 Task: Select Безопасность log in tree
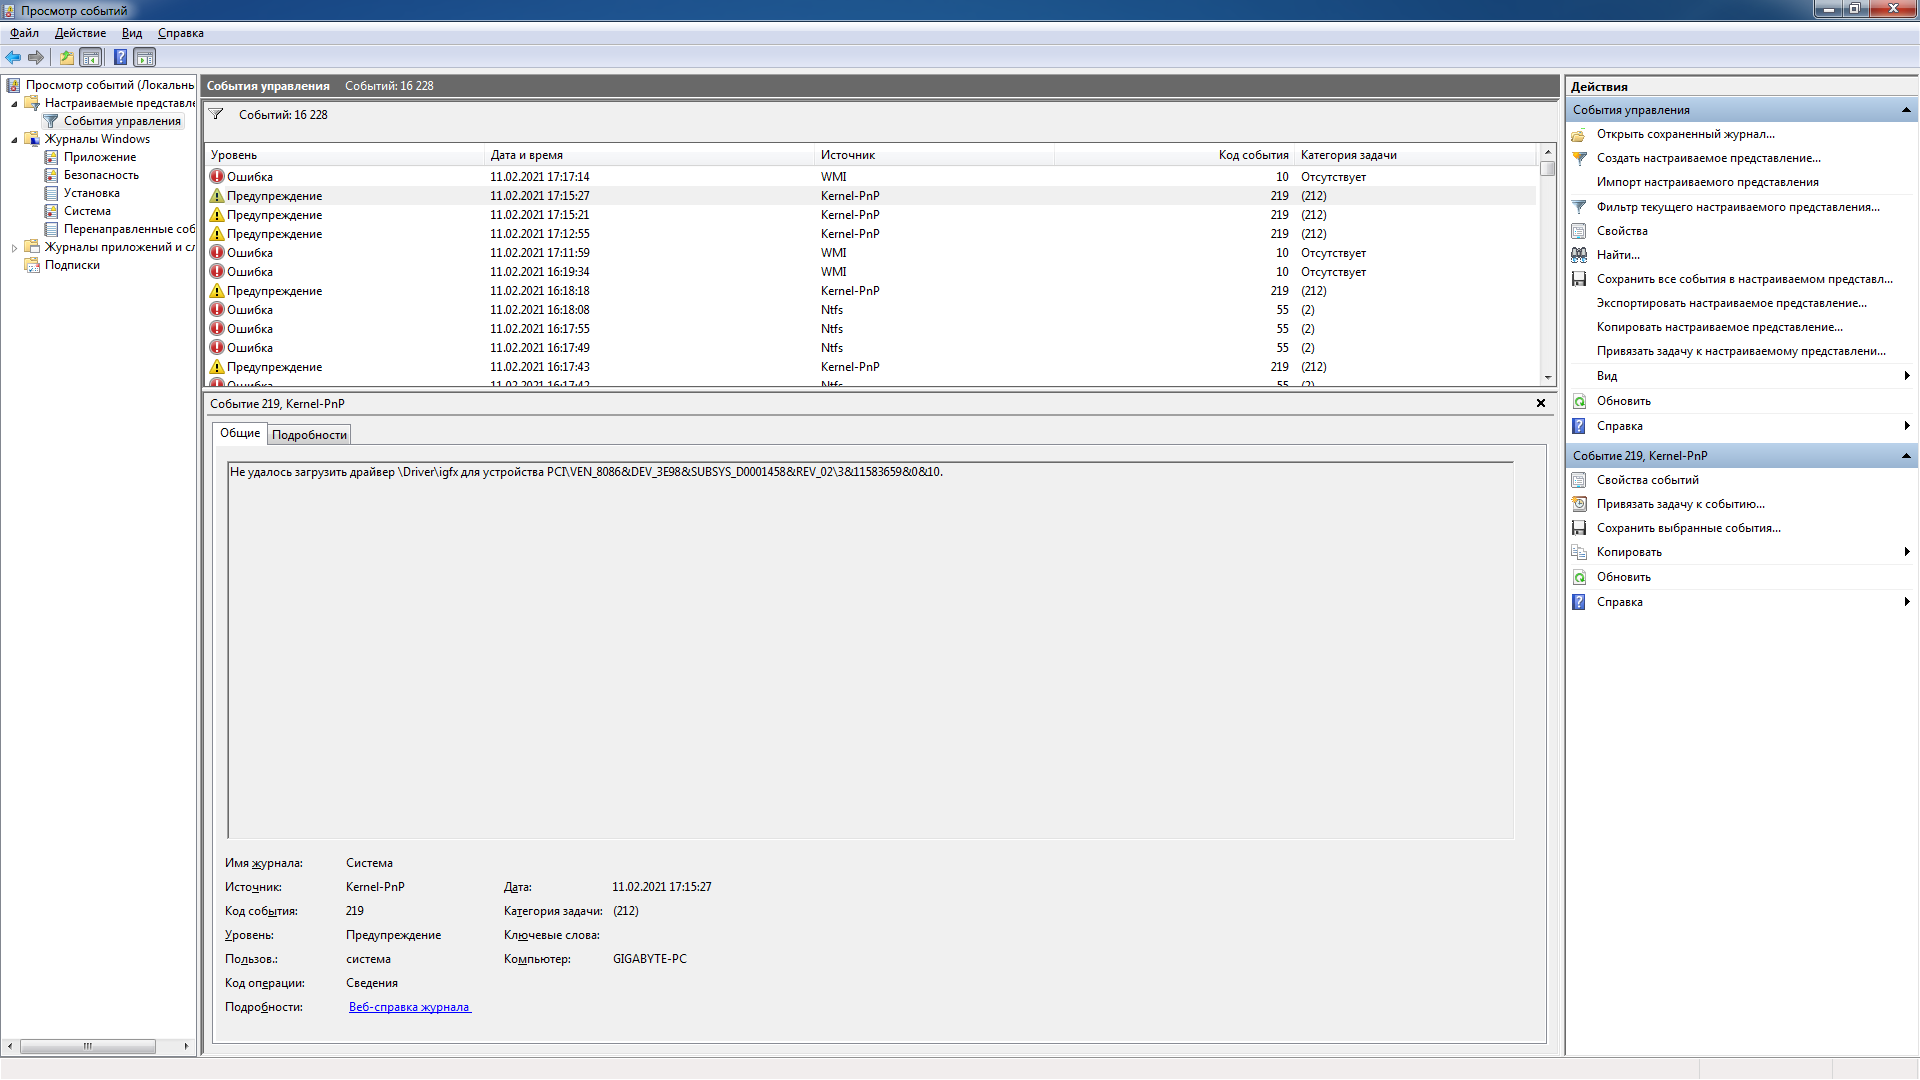tap(101, 175)
